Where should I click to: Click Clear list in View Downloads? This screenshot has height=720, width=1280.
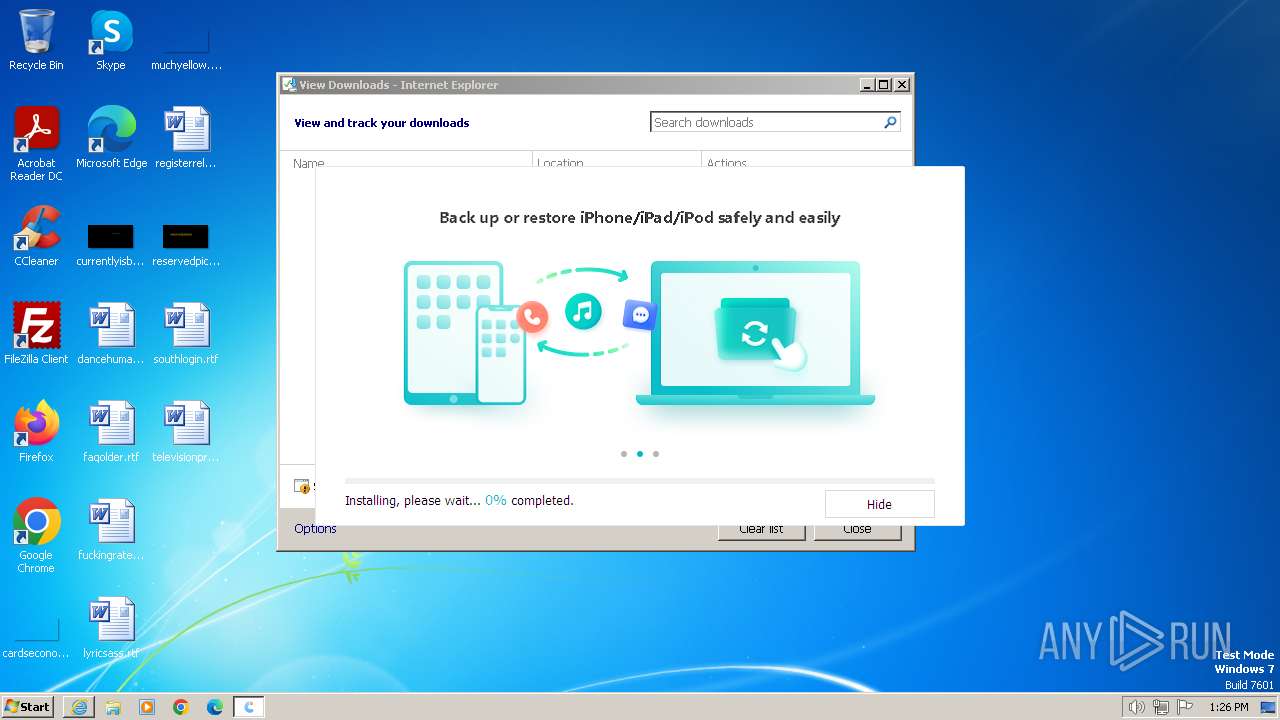point(761,529)
